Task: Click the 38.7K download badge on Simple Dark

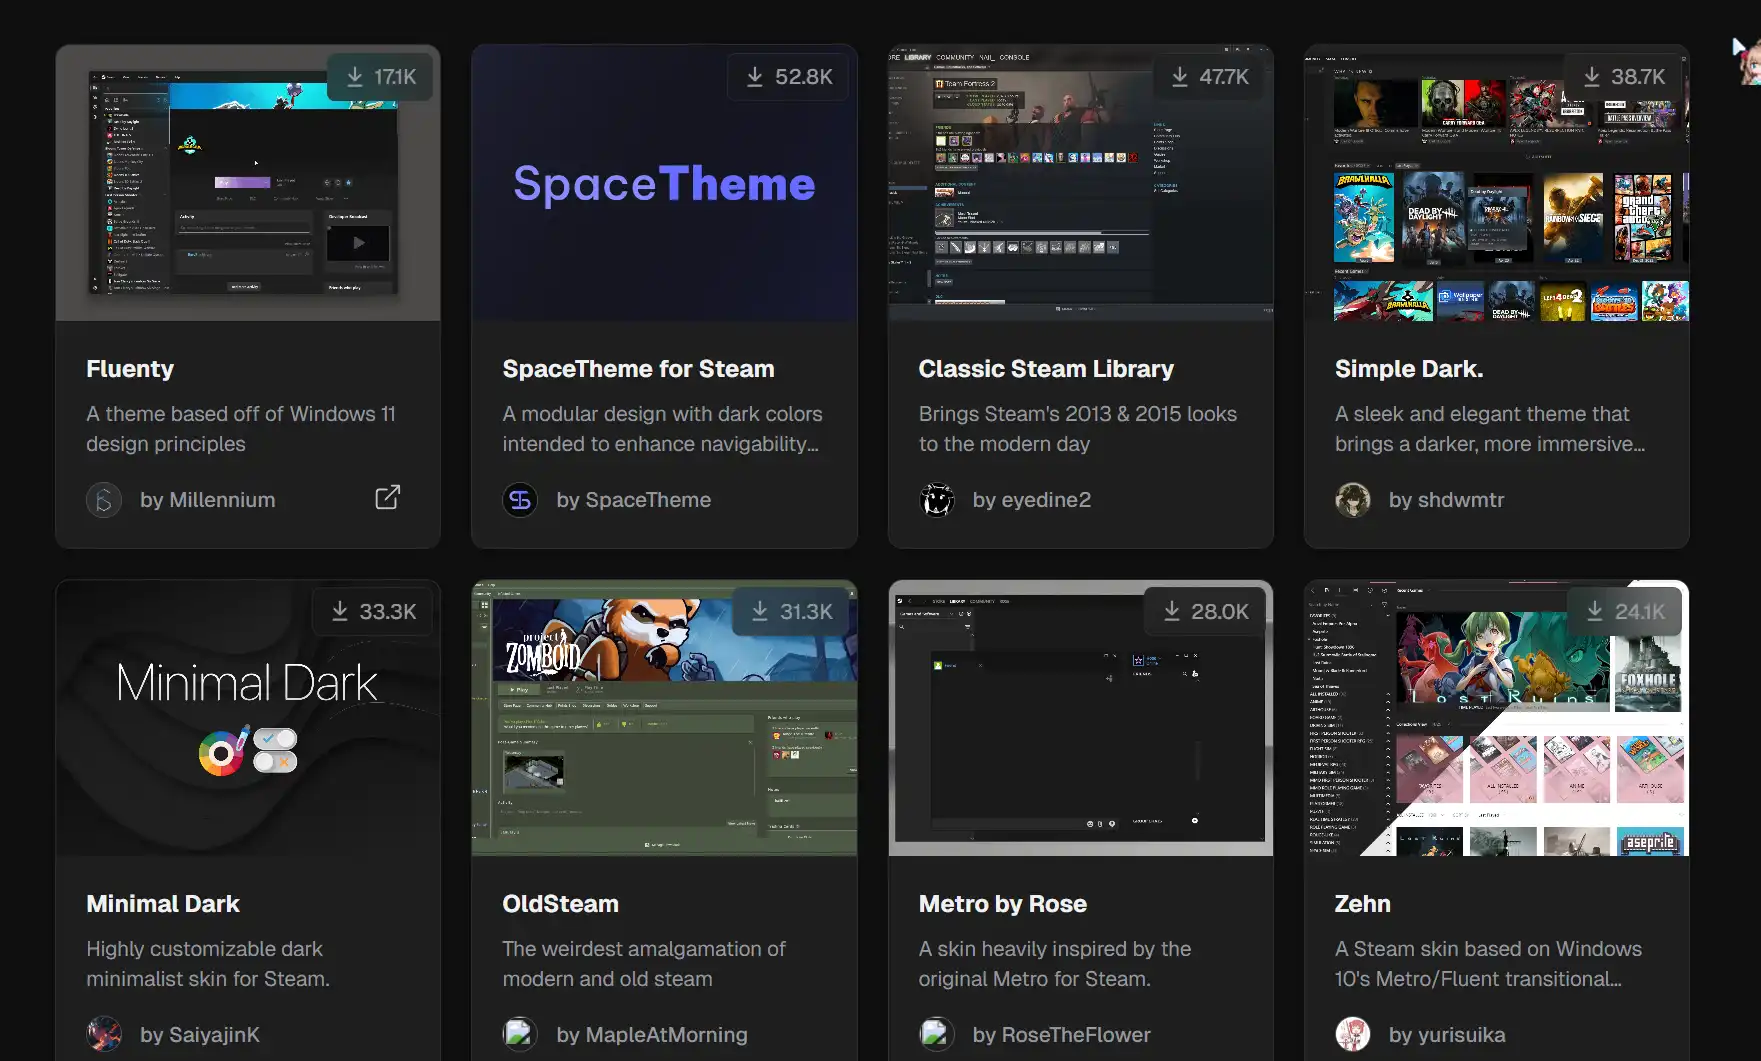Action: point(1623,77)
